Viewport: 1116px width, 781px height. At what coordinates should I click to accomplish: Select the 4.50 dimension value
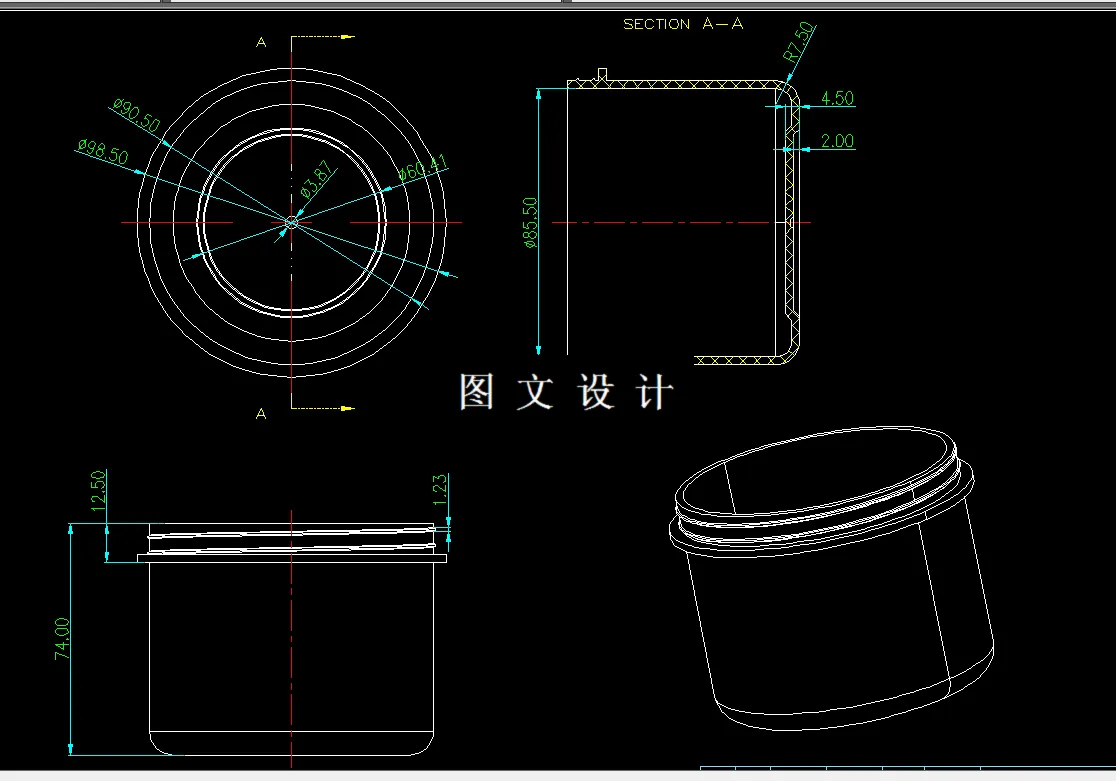(837, 98)
